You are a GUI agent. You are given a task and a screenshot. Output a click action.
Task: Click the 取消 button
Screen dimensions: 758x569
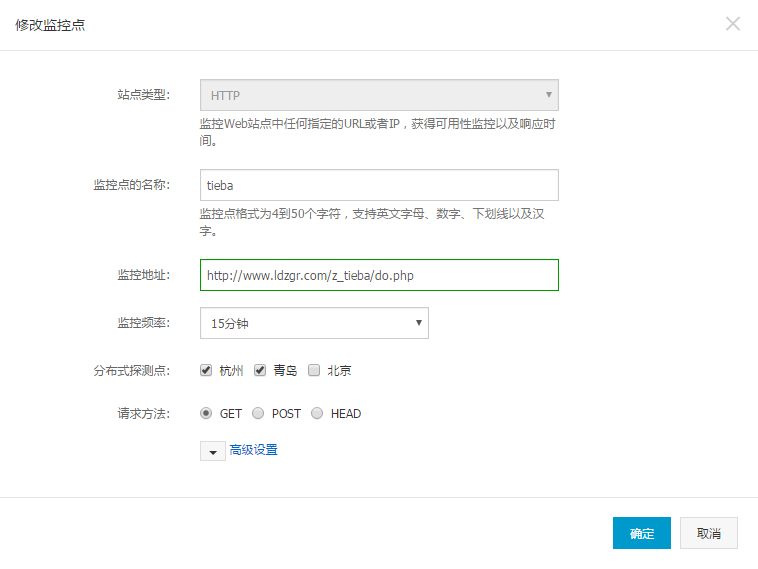tap(709, 533)
